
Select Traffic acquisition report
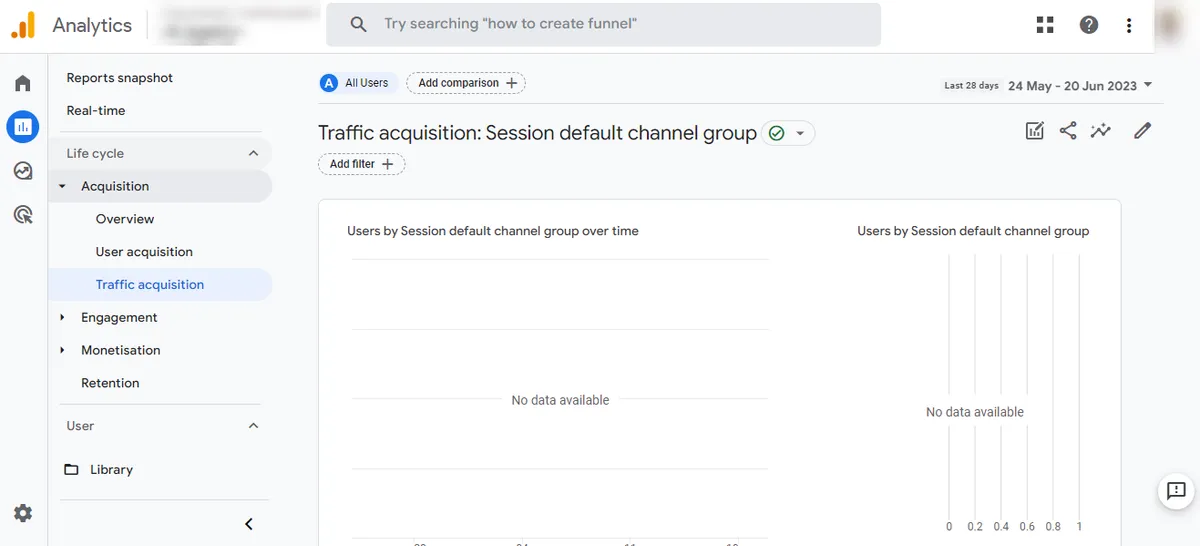pos(150,284)
